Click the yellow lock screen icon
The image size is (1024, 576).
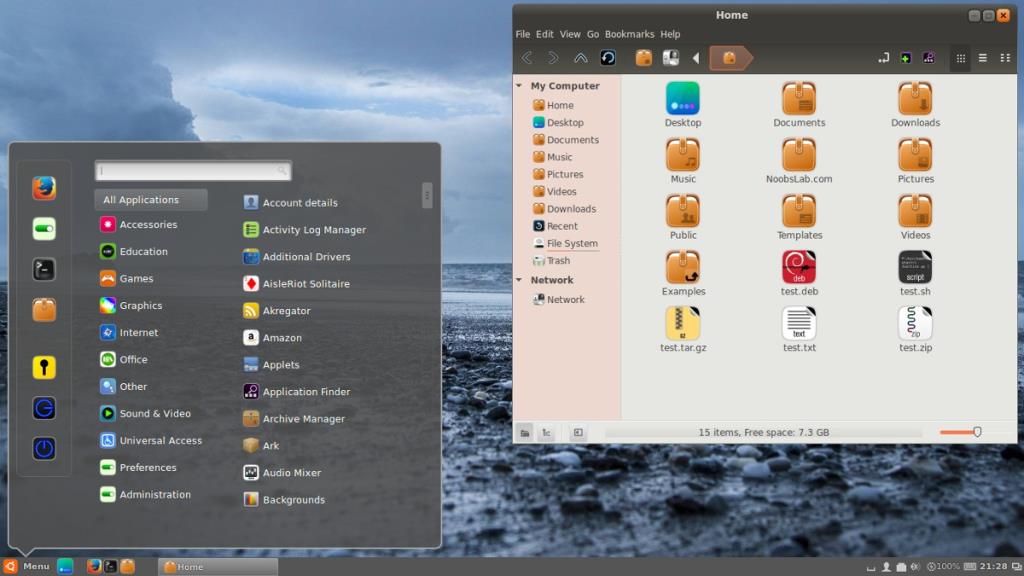click(x=43, y=367)
